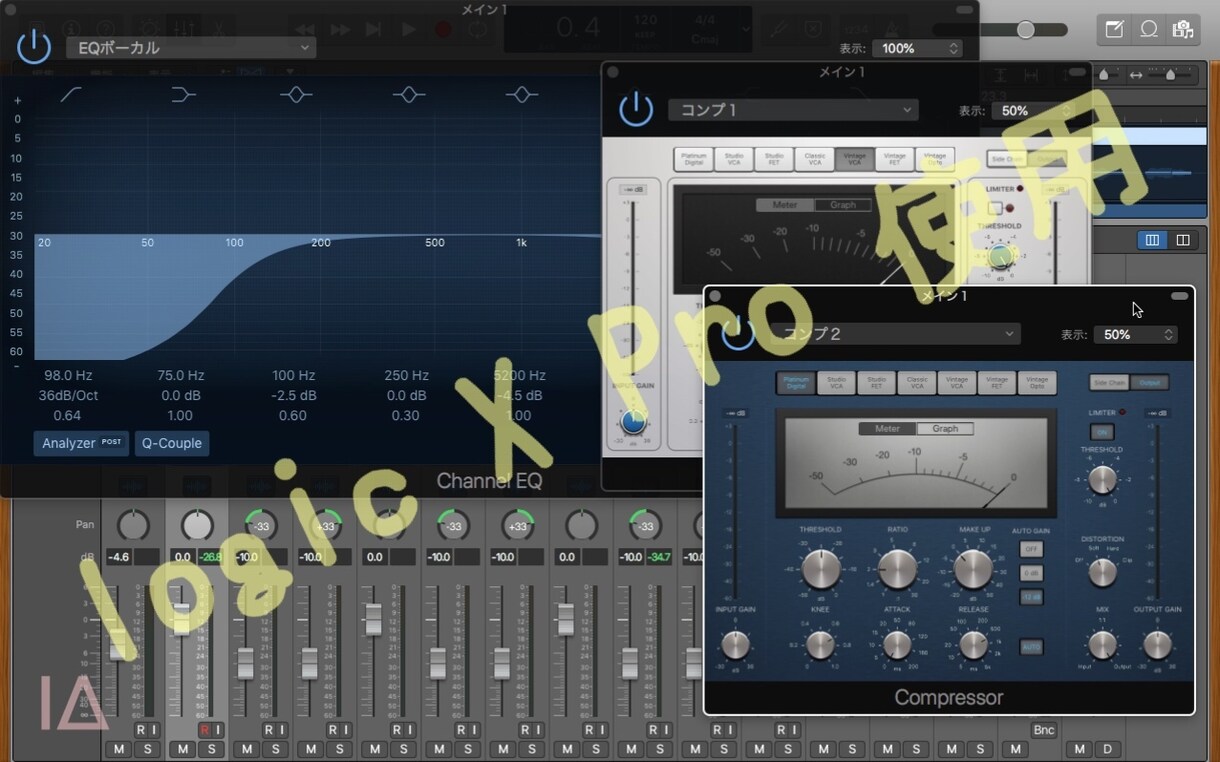Viewport: 1220px width, 762px height.
Task: Click the D button at mixer right end
Action: [1107, 749]
